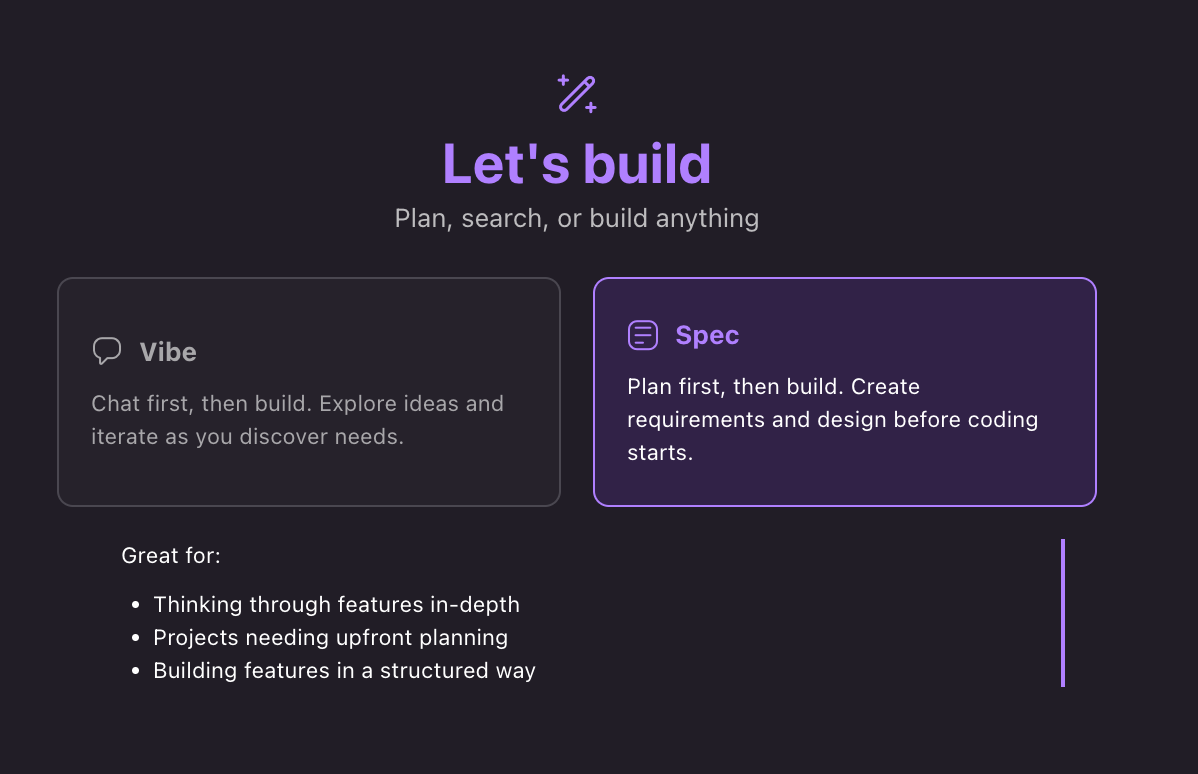
Task: Select the Spec mode card
Action: [x=844, y=392]
